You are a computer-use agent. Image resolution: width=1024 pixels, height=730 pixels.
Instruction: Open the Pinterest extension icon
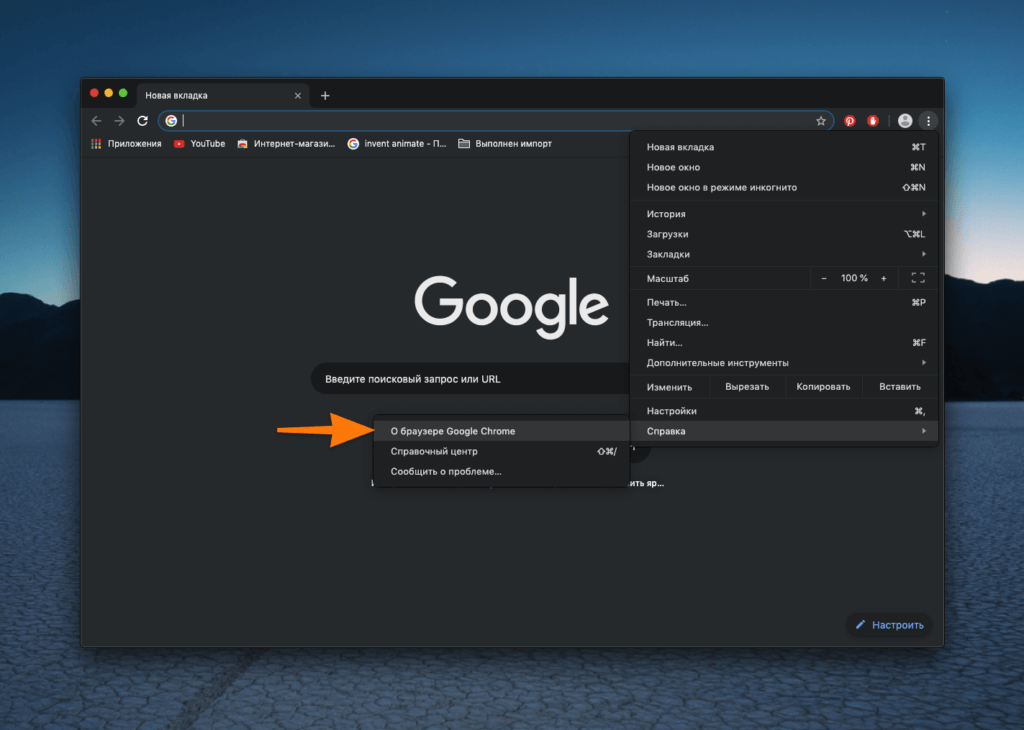tap(849, 121)
